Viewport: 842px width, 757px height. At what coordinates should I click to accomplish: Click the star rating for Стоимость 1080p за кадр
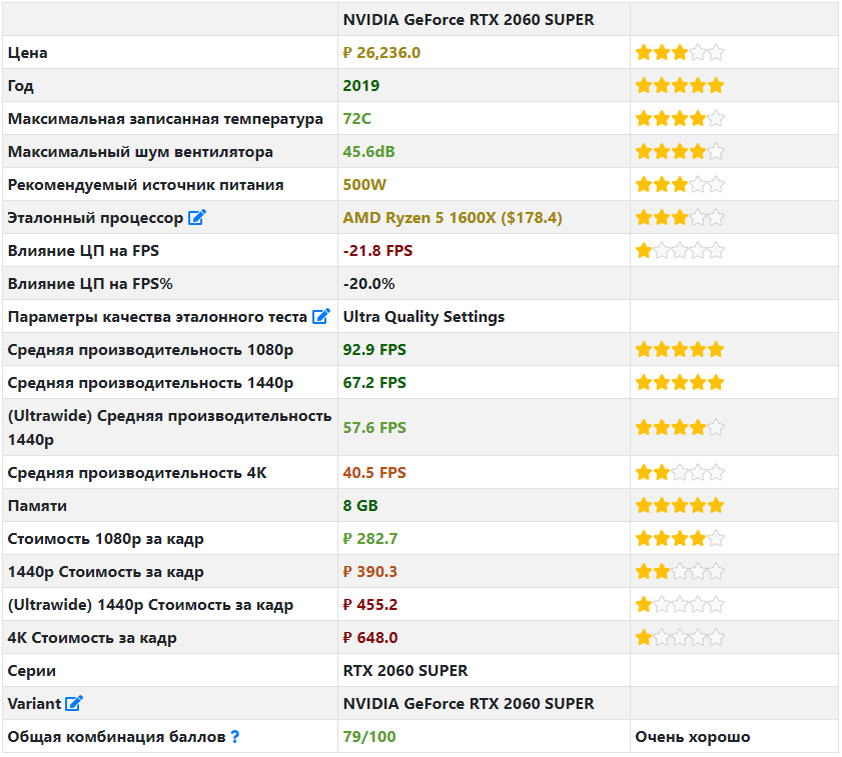680,538
